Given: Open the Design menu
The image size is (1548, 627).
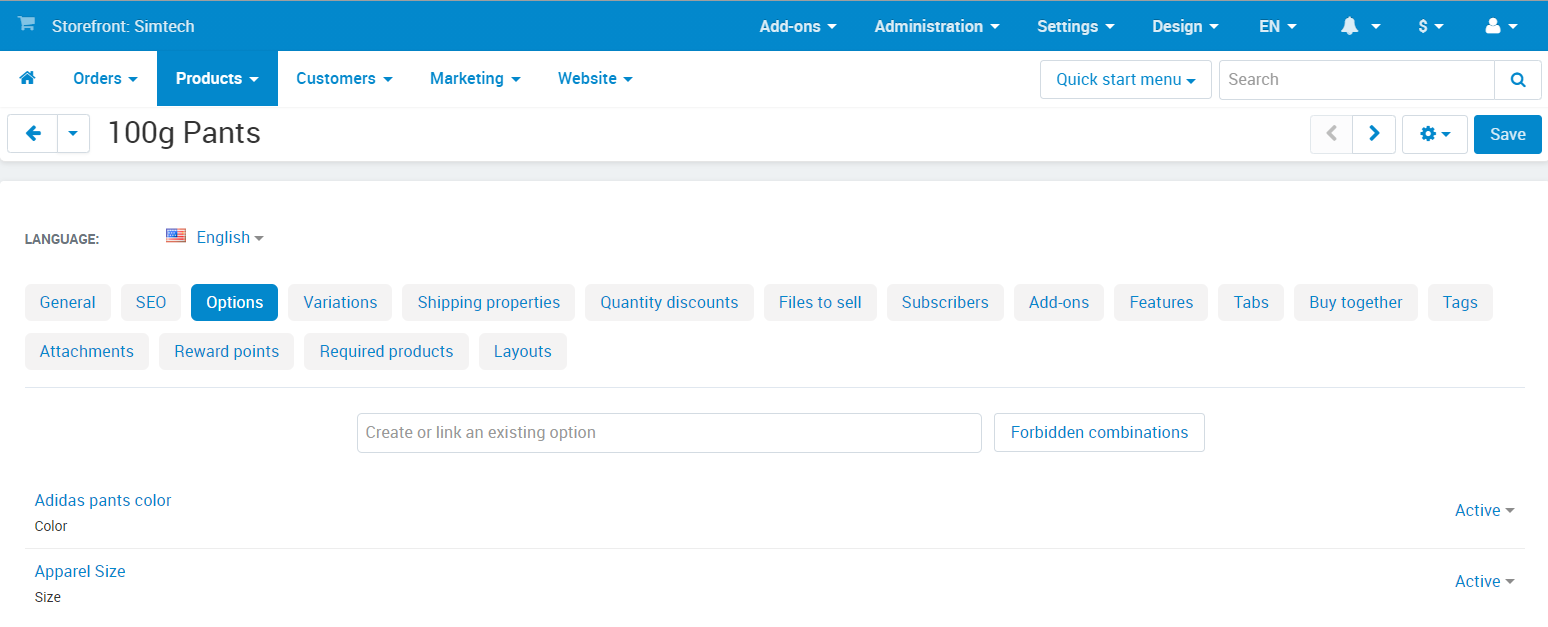Looking at the screenshot, I should (1185, 27).
